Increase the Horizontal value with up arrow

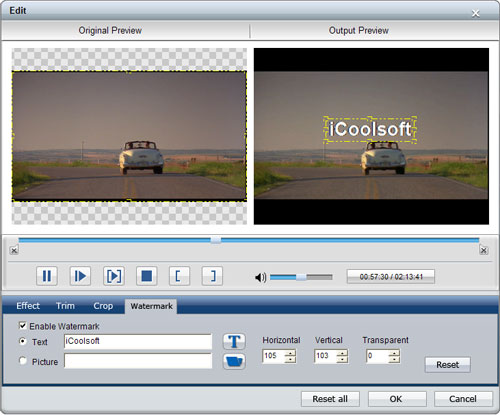coord(290,353)
